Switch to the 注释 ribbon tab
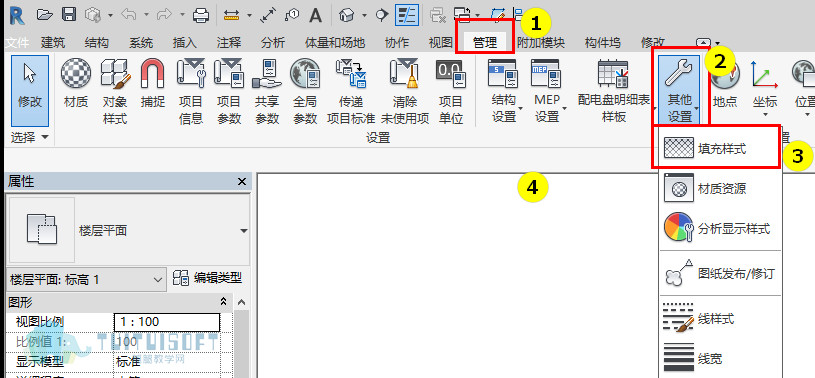Image resolution: width=815 pixels, height=378 pixels. click(229, 43)
